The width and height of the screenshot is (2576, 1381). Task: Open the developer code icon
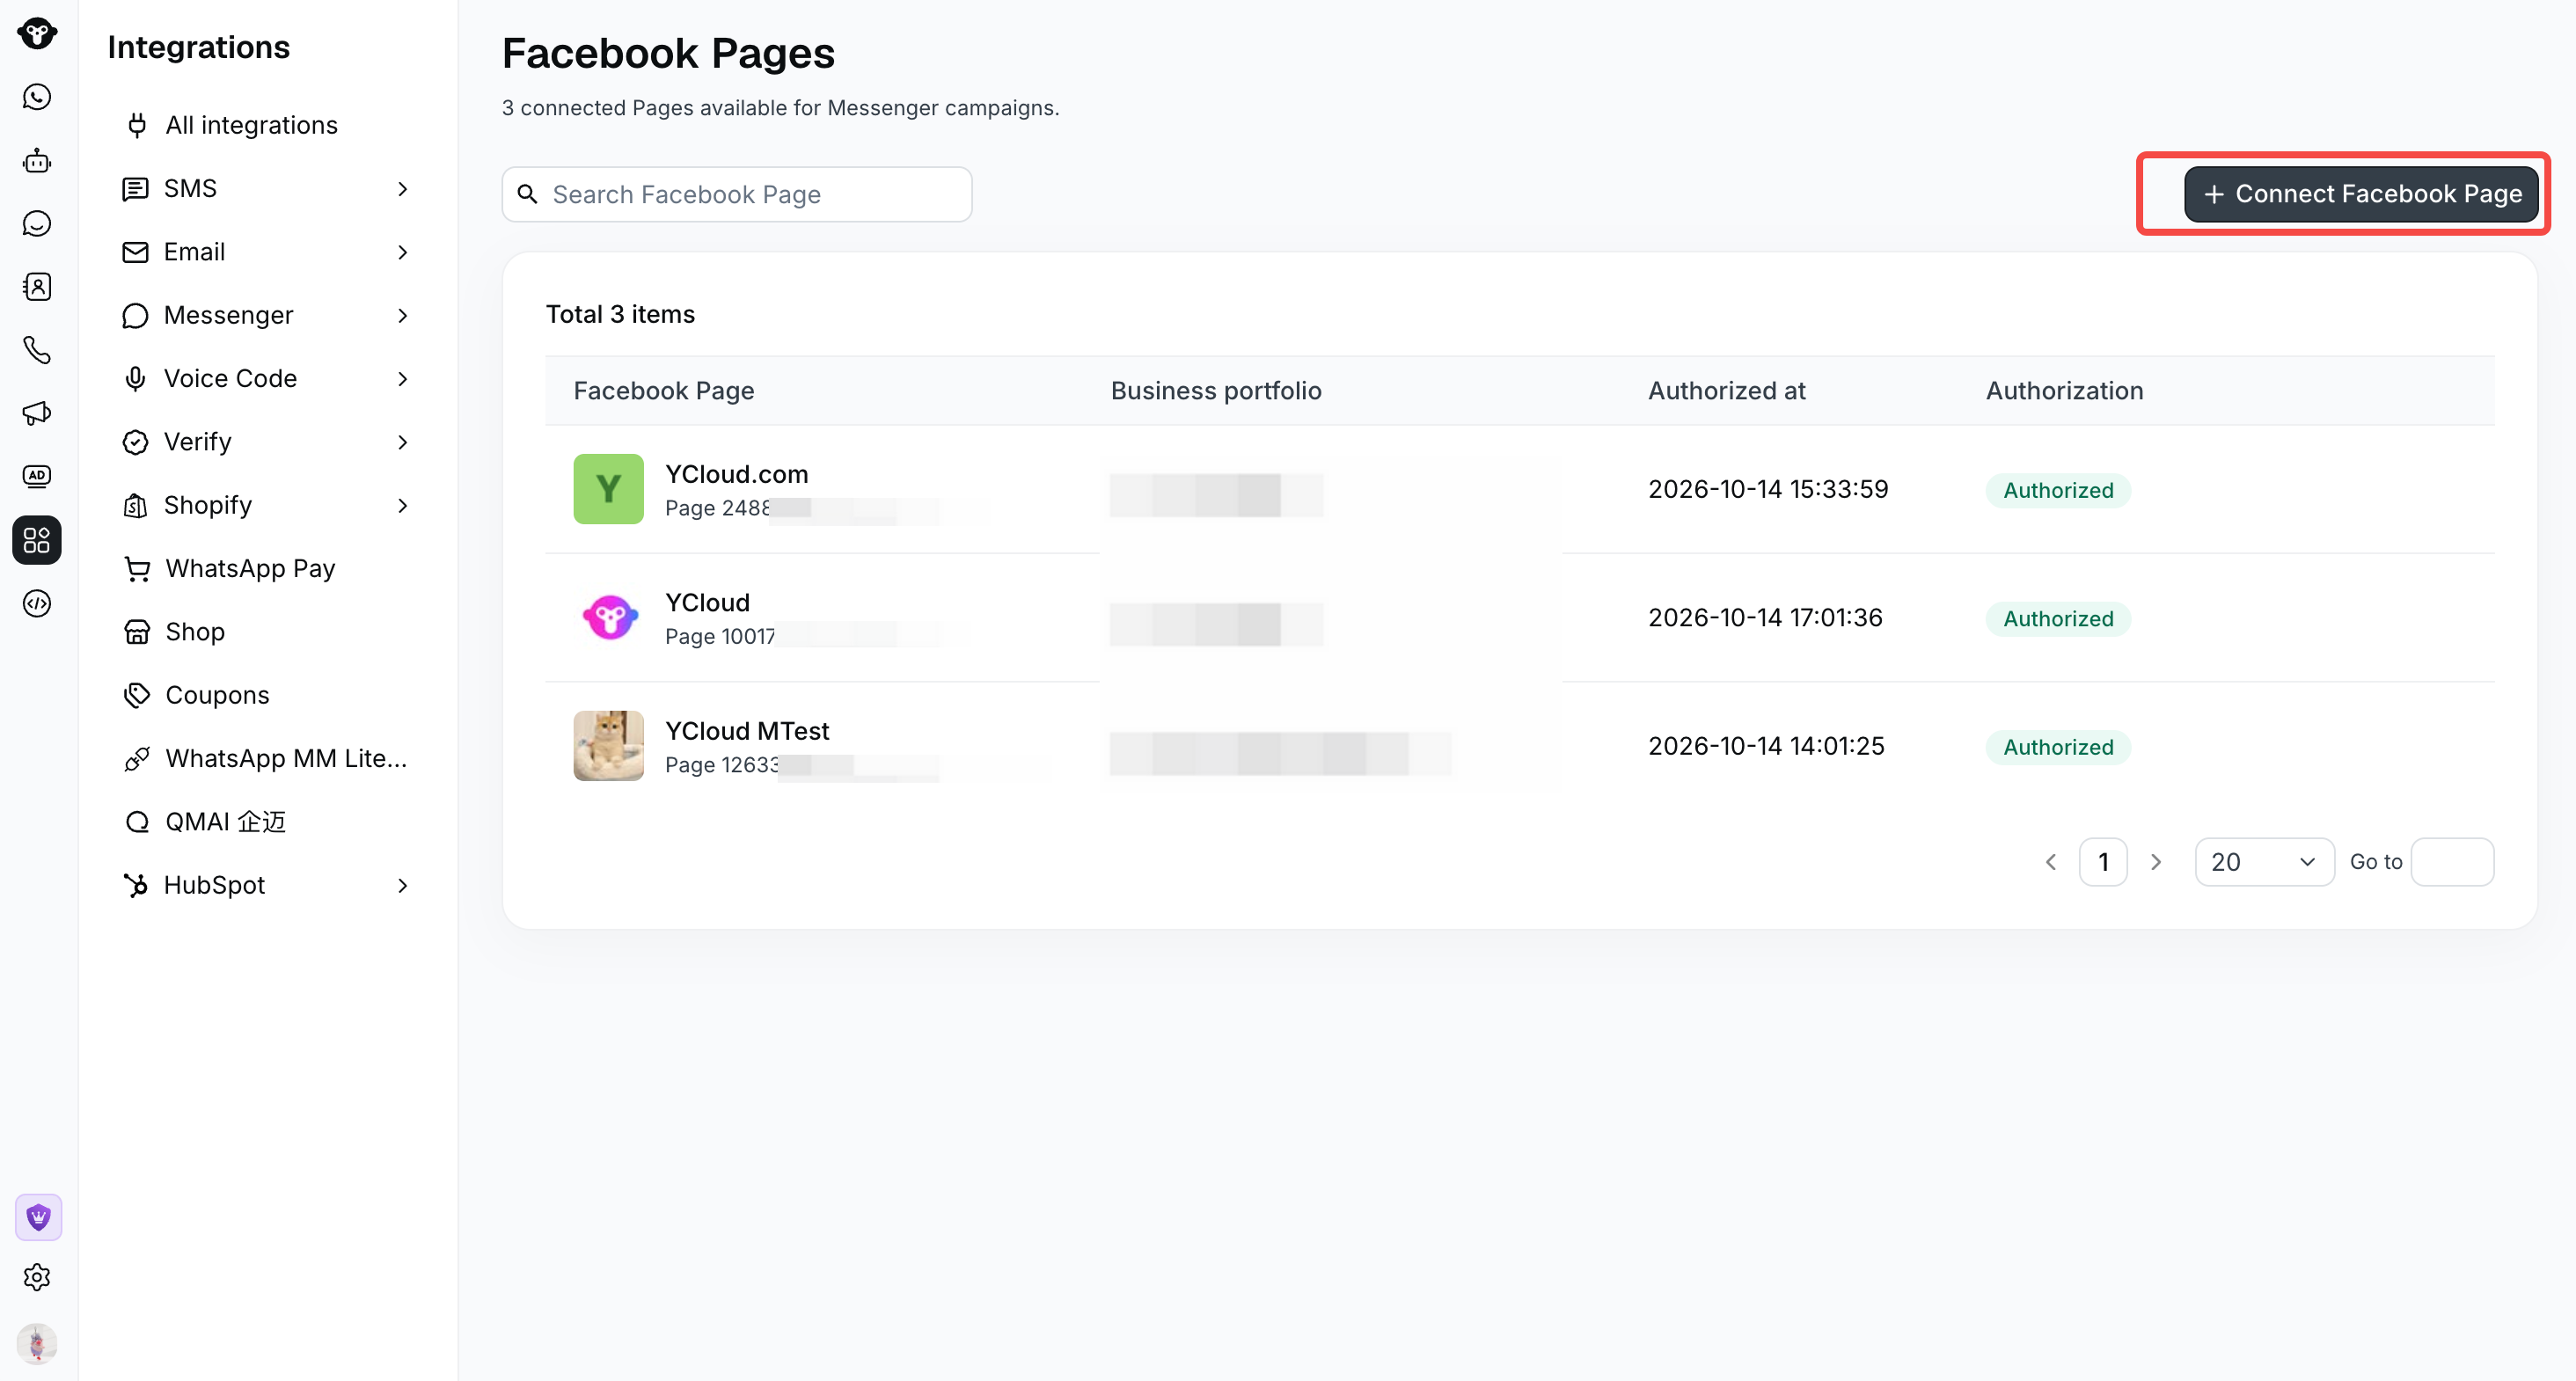click(x=37, y=603)
